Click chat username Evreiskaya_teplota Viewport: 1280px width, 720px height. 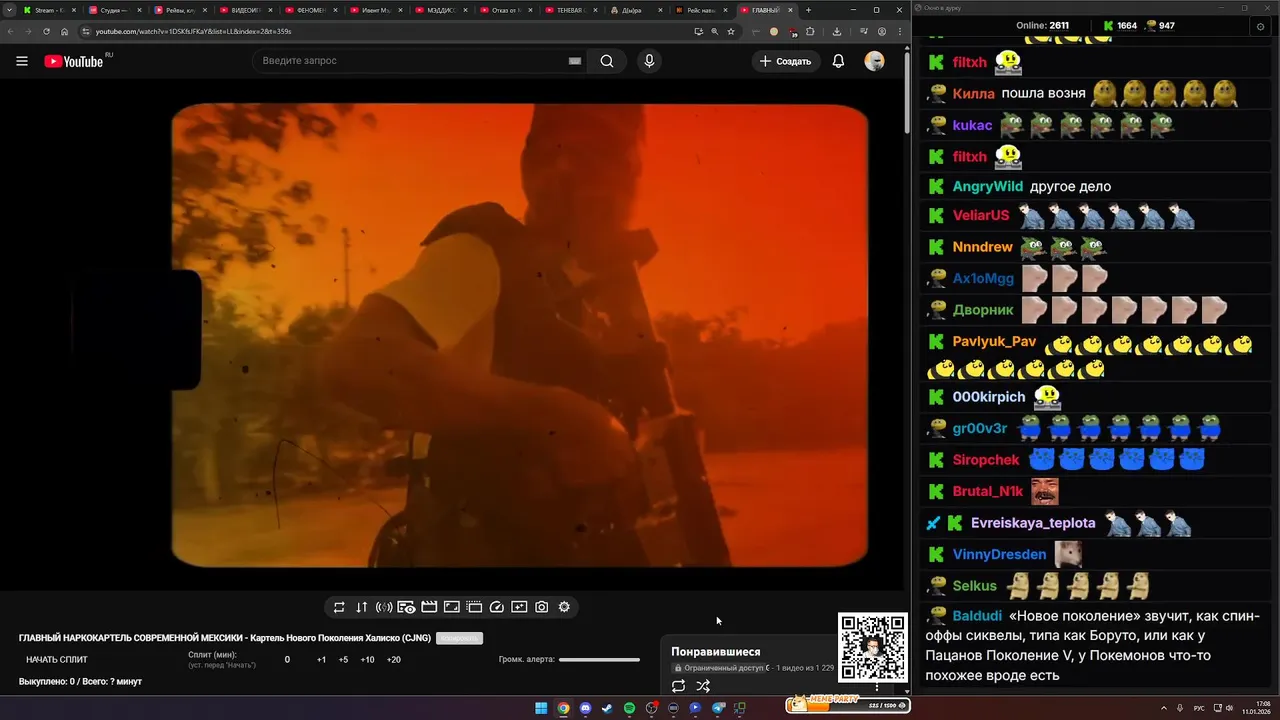click(x=1033, y=523)
